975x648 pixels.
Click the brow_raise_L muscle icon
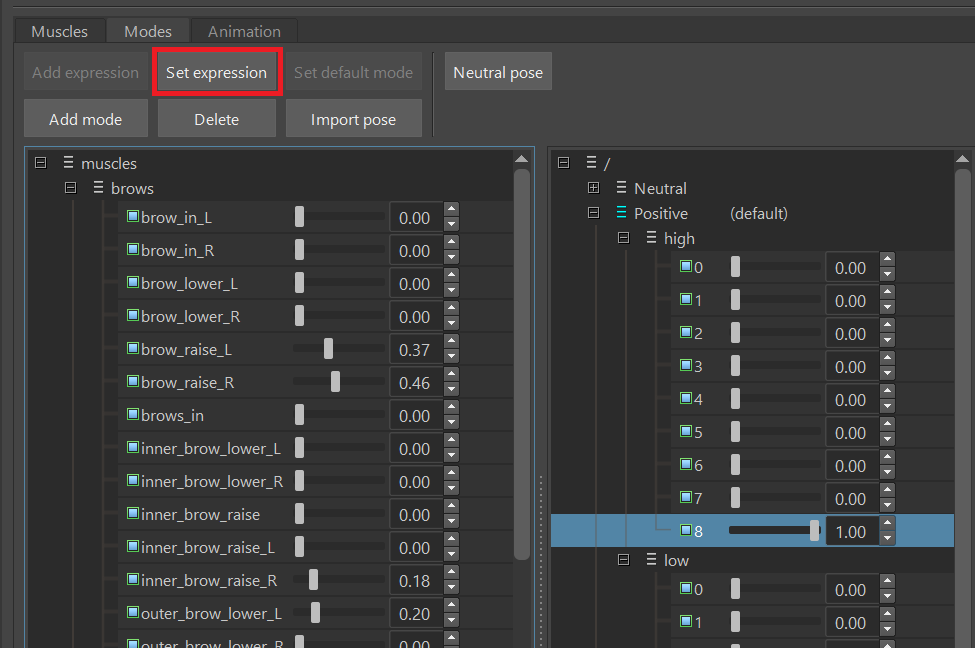click(x=133, y=349)
